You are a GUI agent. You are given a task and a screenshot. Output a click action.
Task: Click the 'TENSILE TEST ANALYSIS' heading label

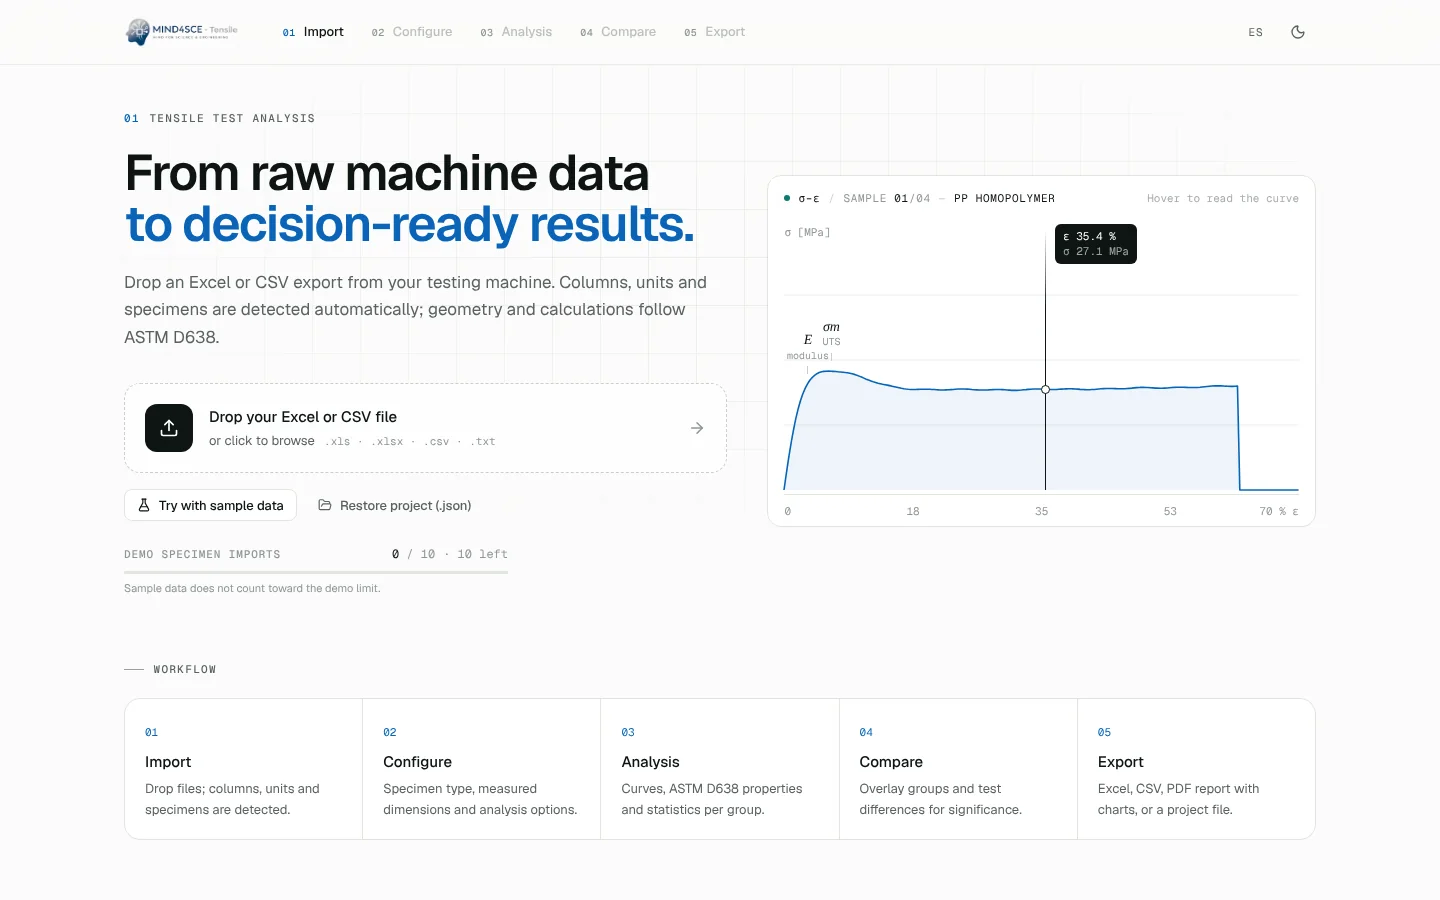pos(232,118)
